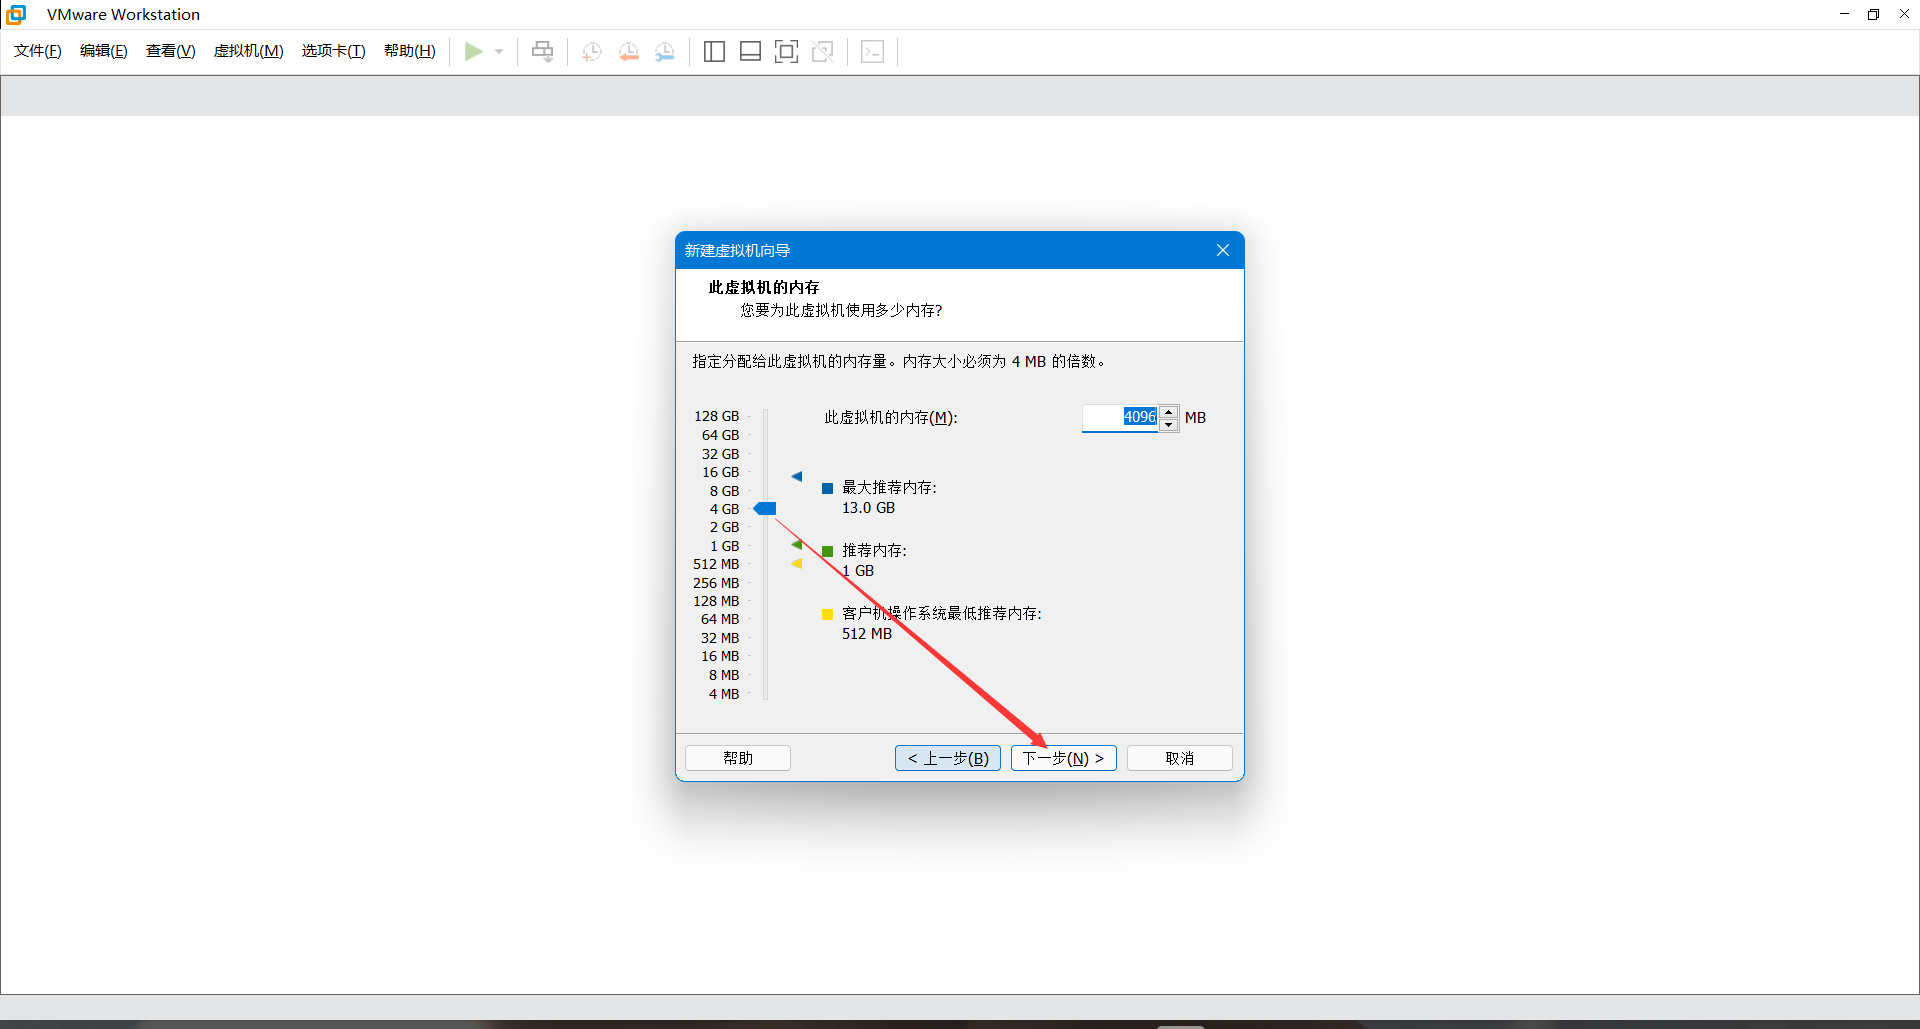Click the 推荐内存 legend text
The height and width of the screenshot is (1029, 1920).
[x=874, y=550]
